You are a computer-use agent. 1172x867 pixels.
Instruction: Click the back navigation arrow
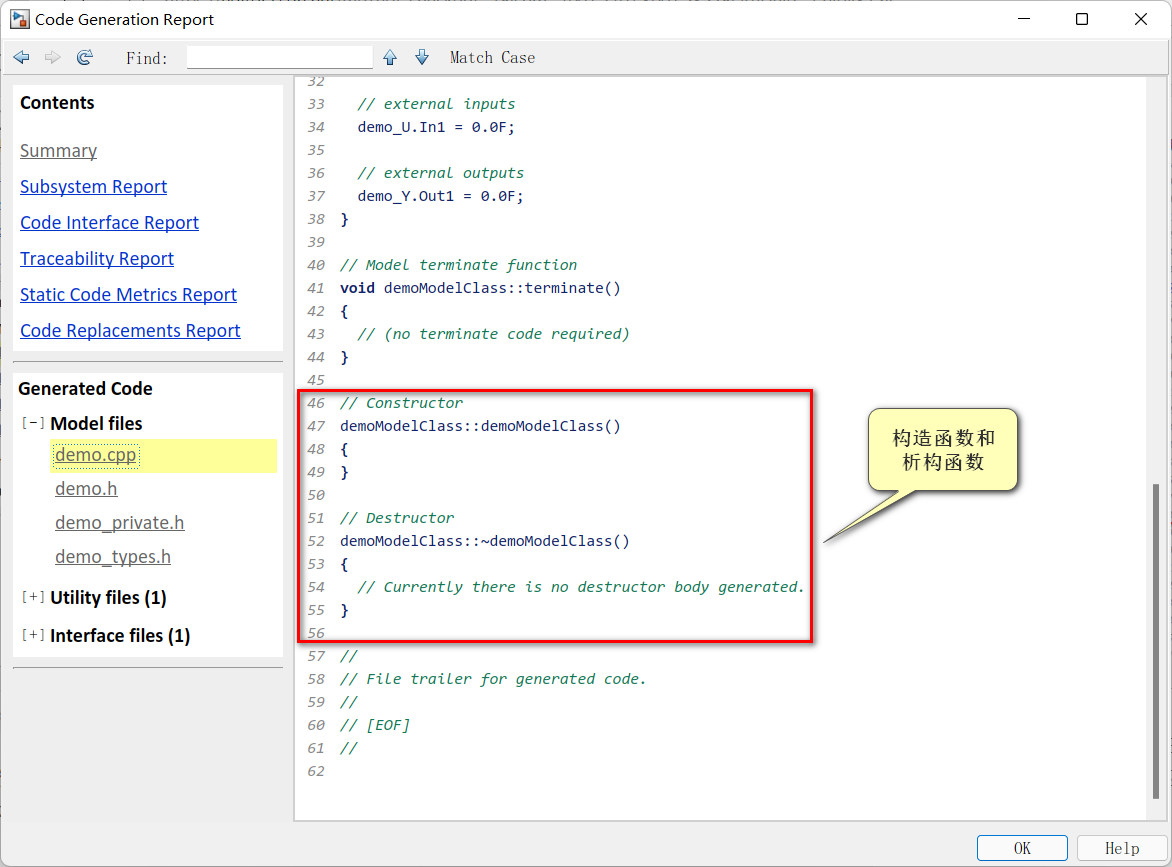[x=22, y=58]
